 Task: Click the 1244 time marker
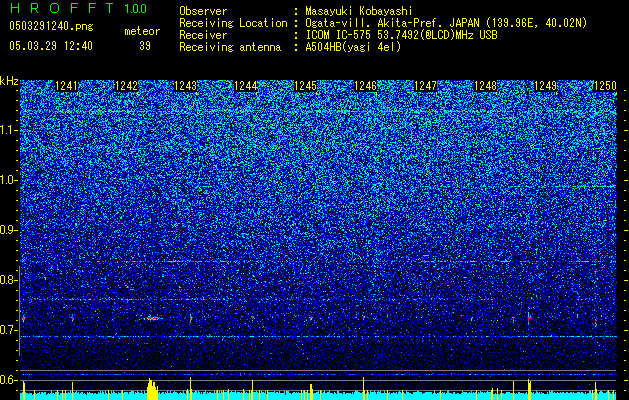click(x=246, y=86)
